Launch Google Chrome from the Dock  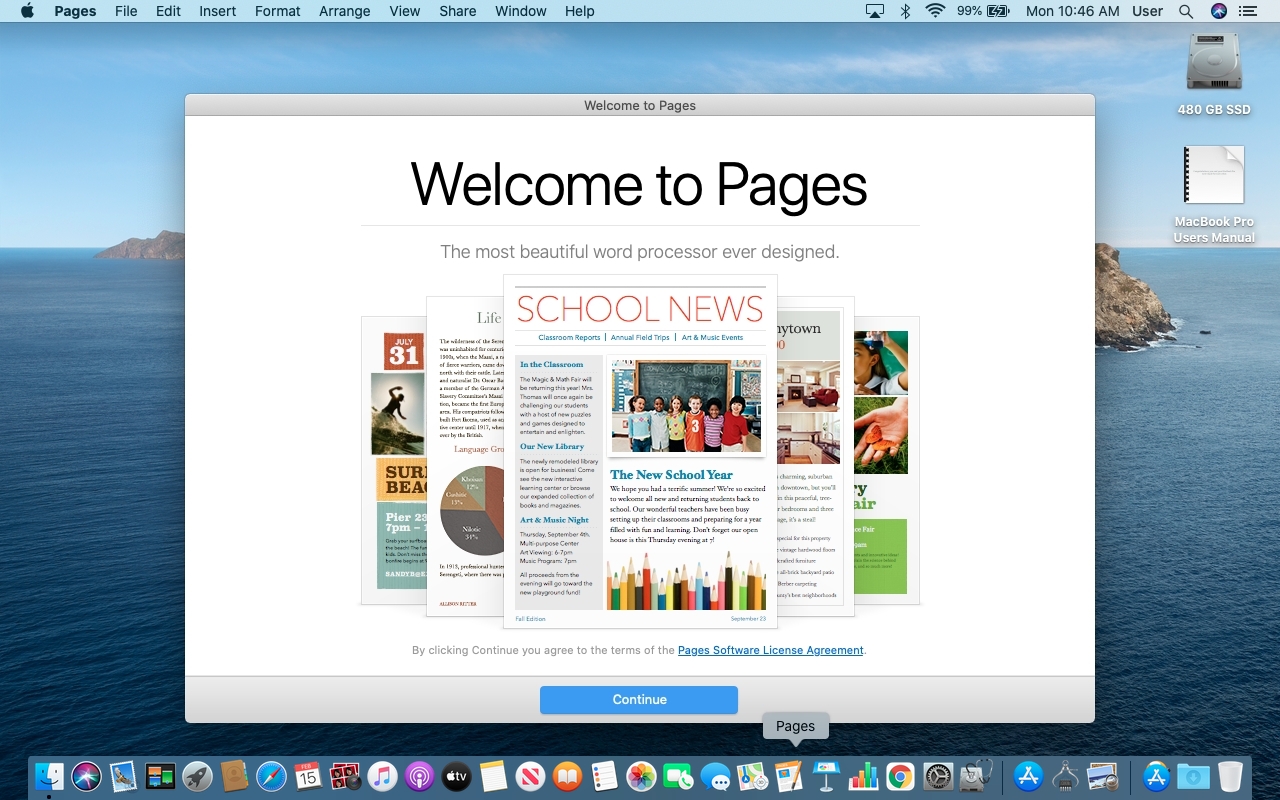pos(900,776)
